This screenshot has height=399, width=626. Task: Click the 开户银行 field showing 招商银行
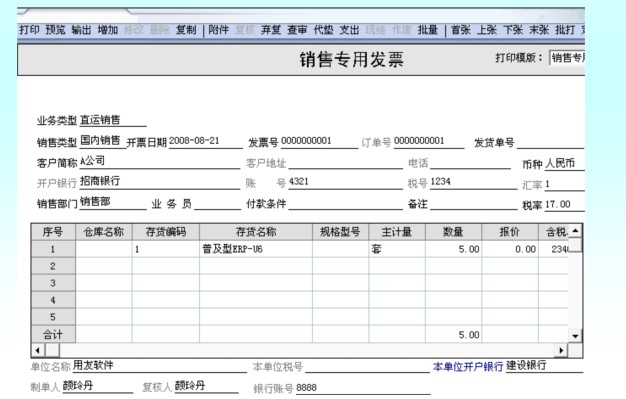160,182
